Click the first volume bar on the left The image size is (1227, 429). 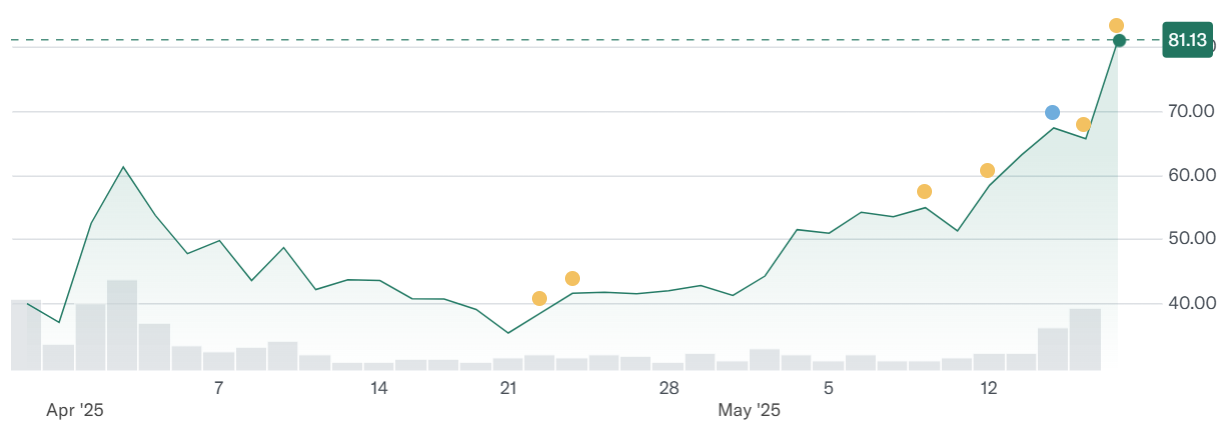(26, 335)
